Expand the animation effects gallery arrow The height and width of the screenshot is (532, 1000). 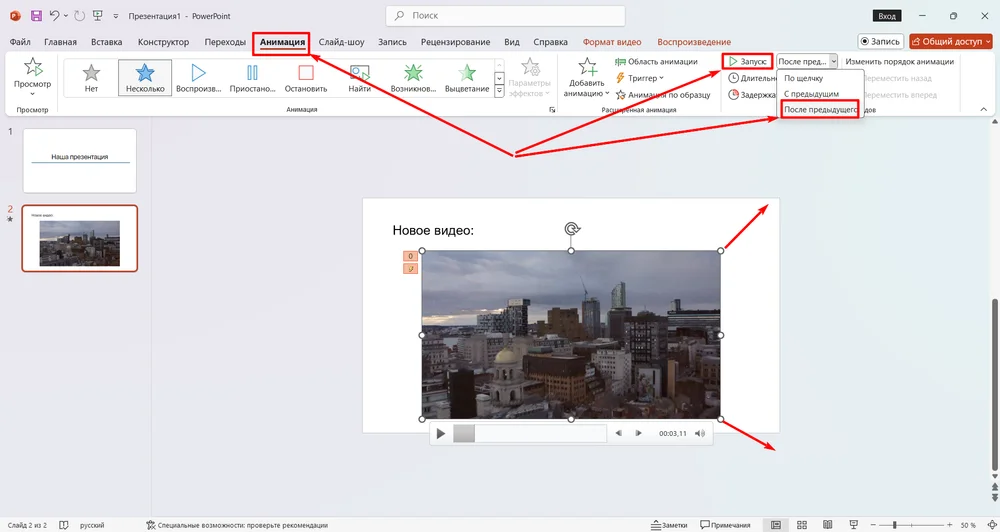tap(499, 93)
